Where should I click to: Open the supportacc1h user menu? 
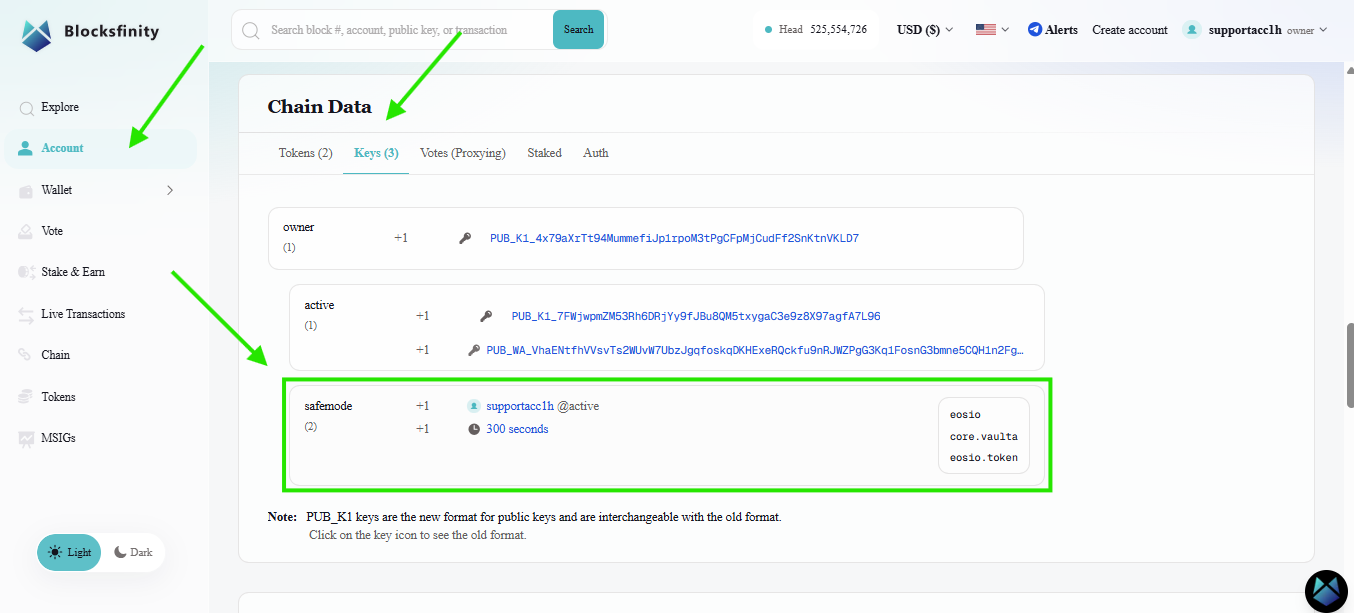(x=1255, y=30)
